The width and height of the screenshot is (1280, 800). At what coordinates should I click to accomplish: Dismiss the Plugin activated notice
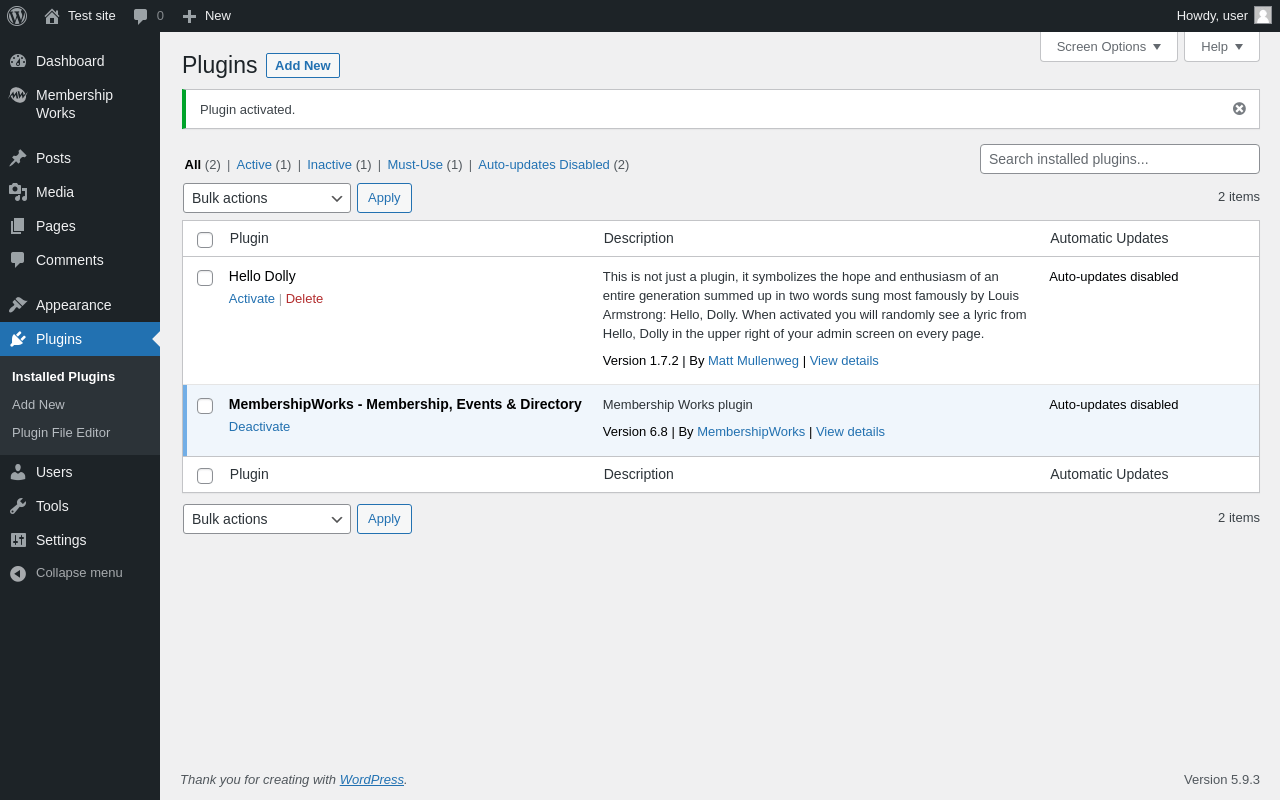click(x=1239, y=109)
